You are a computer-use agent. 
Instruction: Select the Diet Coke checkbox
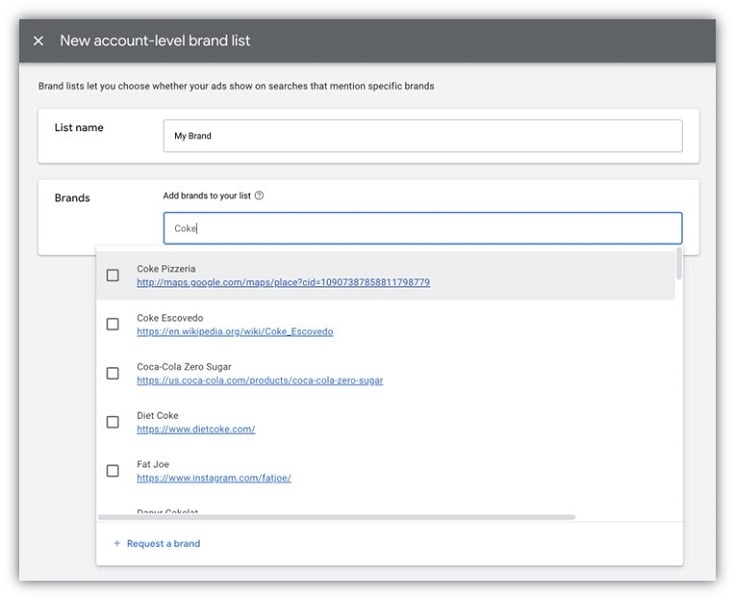pyautogui.click(x=112, y=422)
